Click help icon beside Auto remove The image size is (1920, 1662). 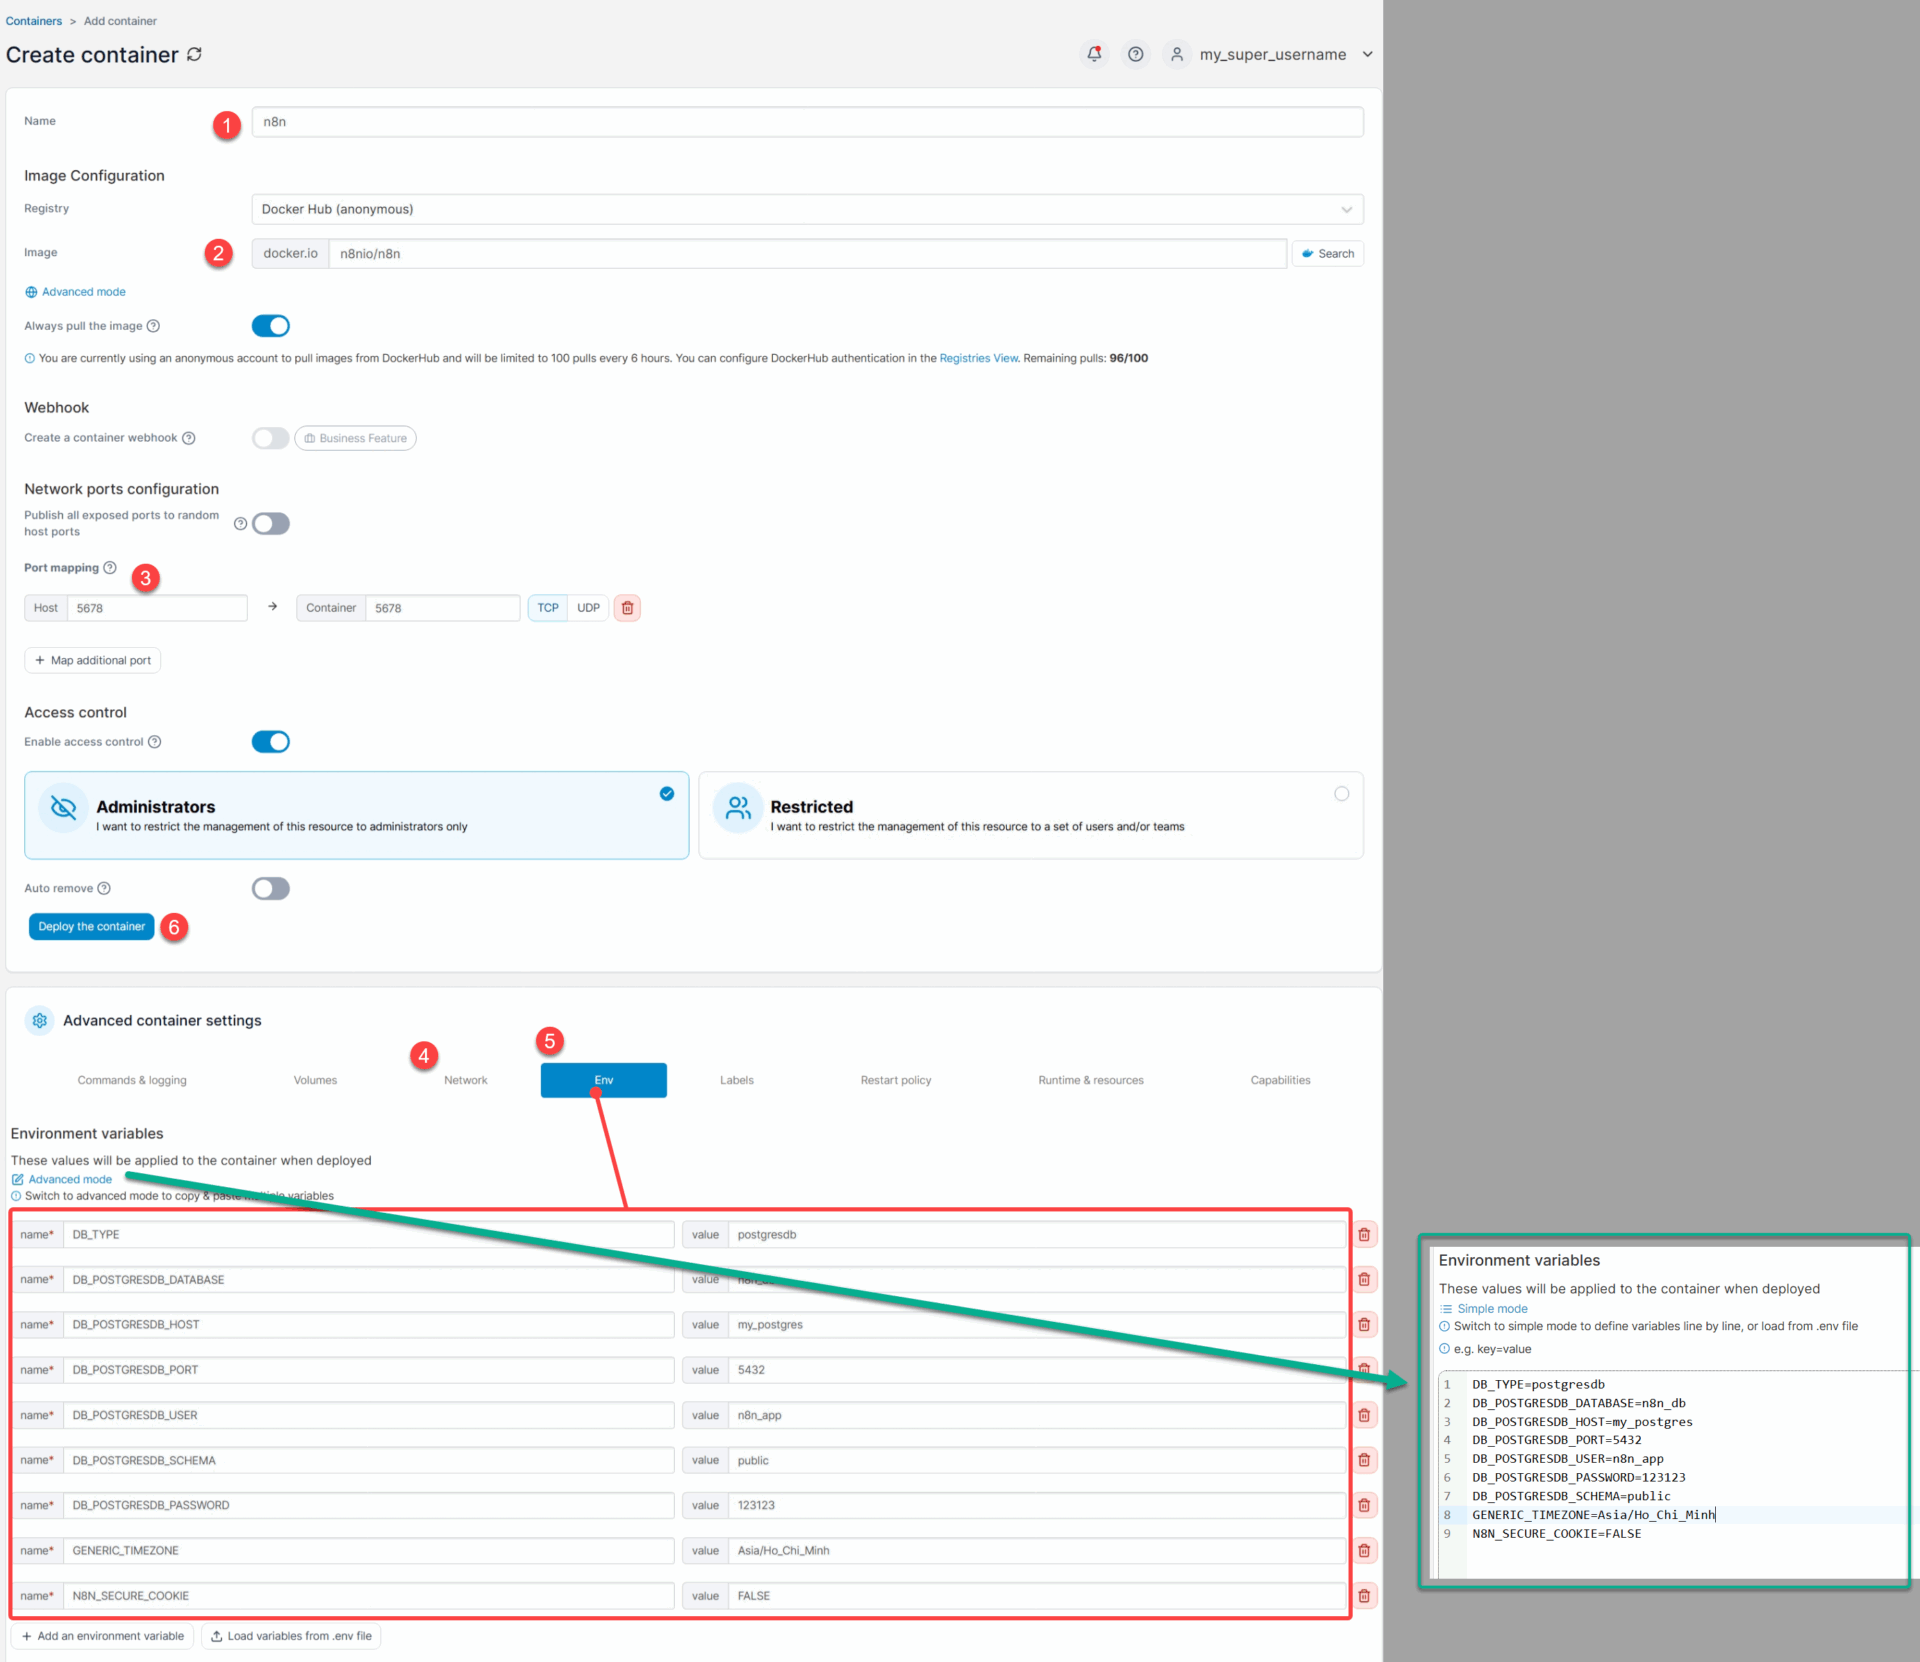coord(104,888)
